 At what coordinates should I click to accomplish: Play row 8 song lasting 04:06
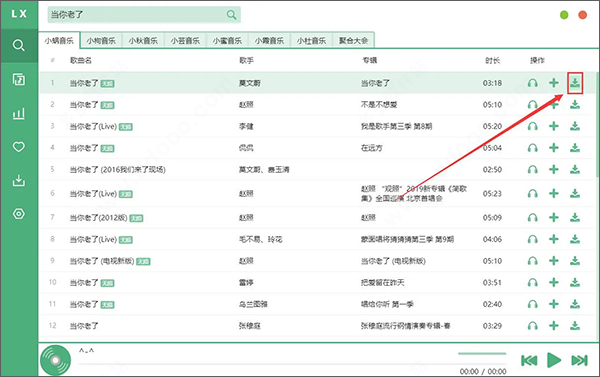point(532,239)
